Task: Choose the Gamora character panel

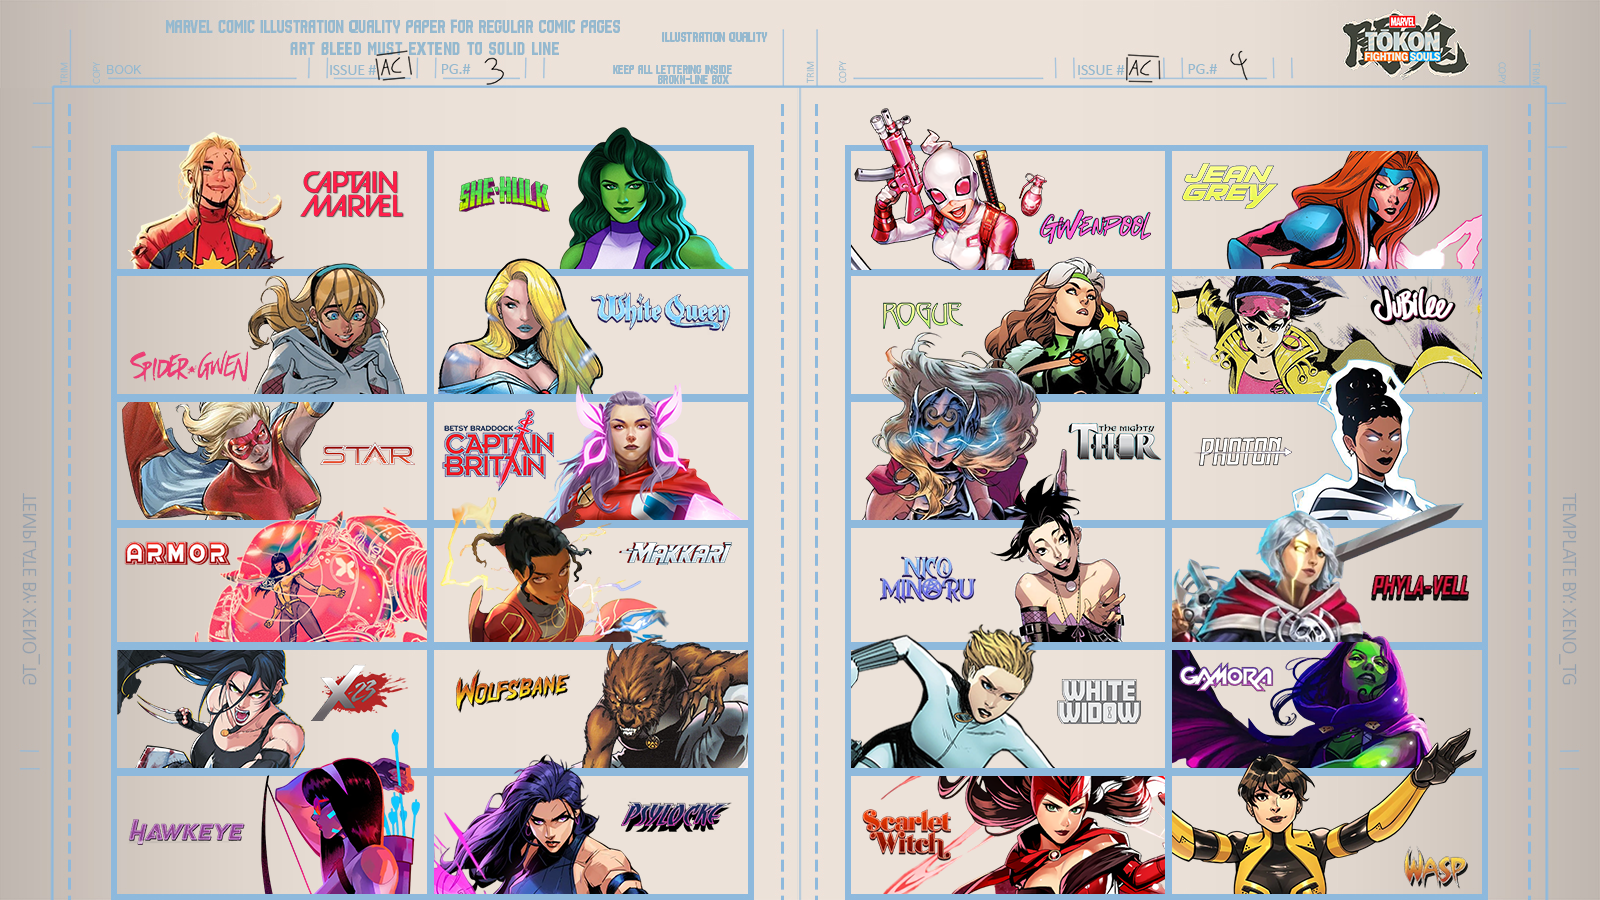Action: pos(1327,709)
